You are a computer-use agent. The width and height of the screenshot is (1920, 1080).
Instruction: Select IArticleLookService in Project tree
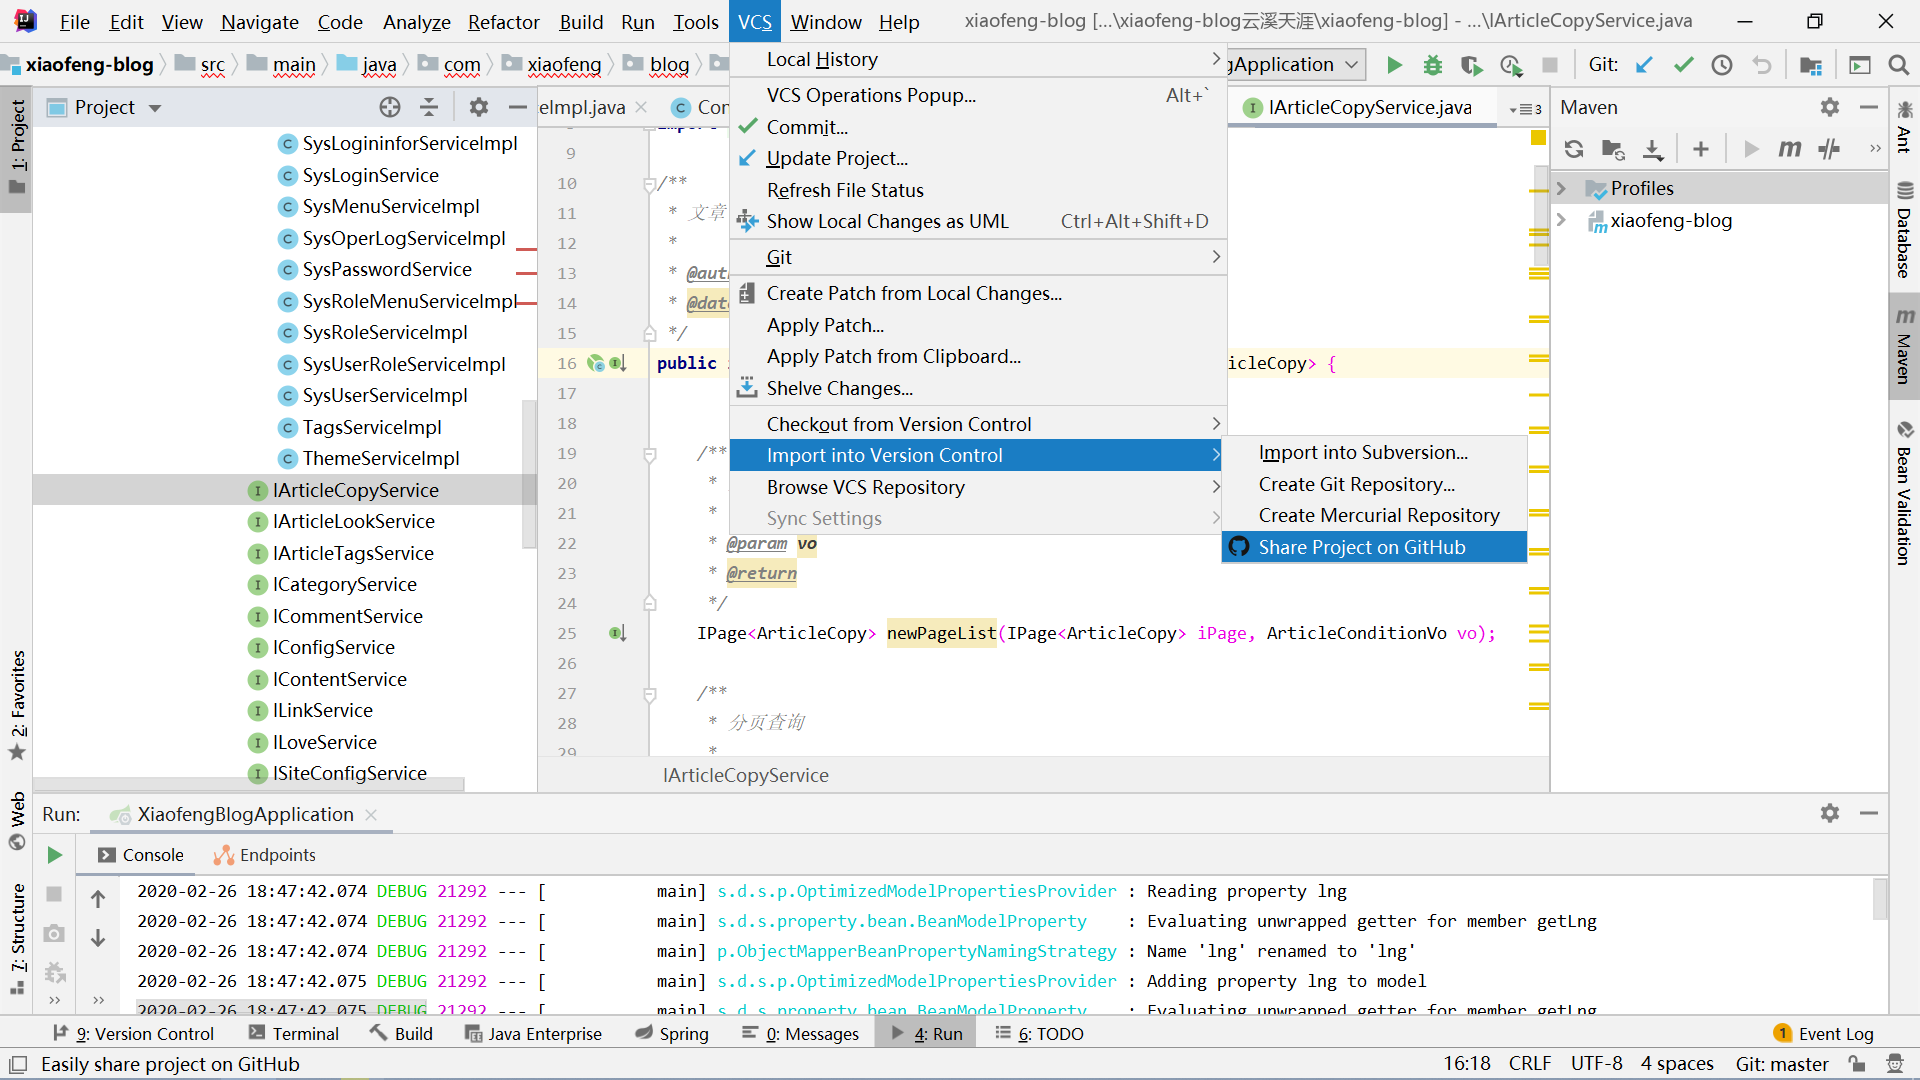pos(353,521)
